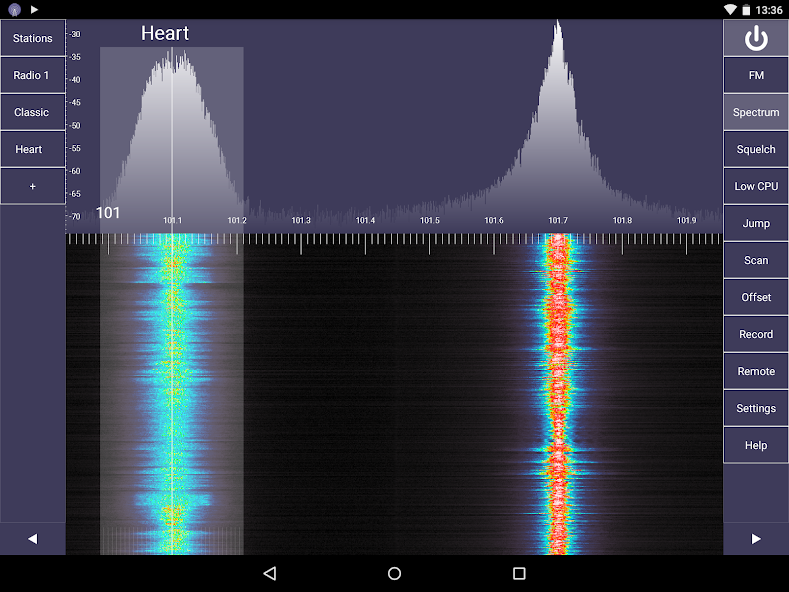This screenshot has width=789, height=592.
Task: Click the left arrow at bottom-left panel
Action: (x=33, y=539)
